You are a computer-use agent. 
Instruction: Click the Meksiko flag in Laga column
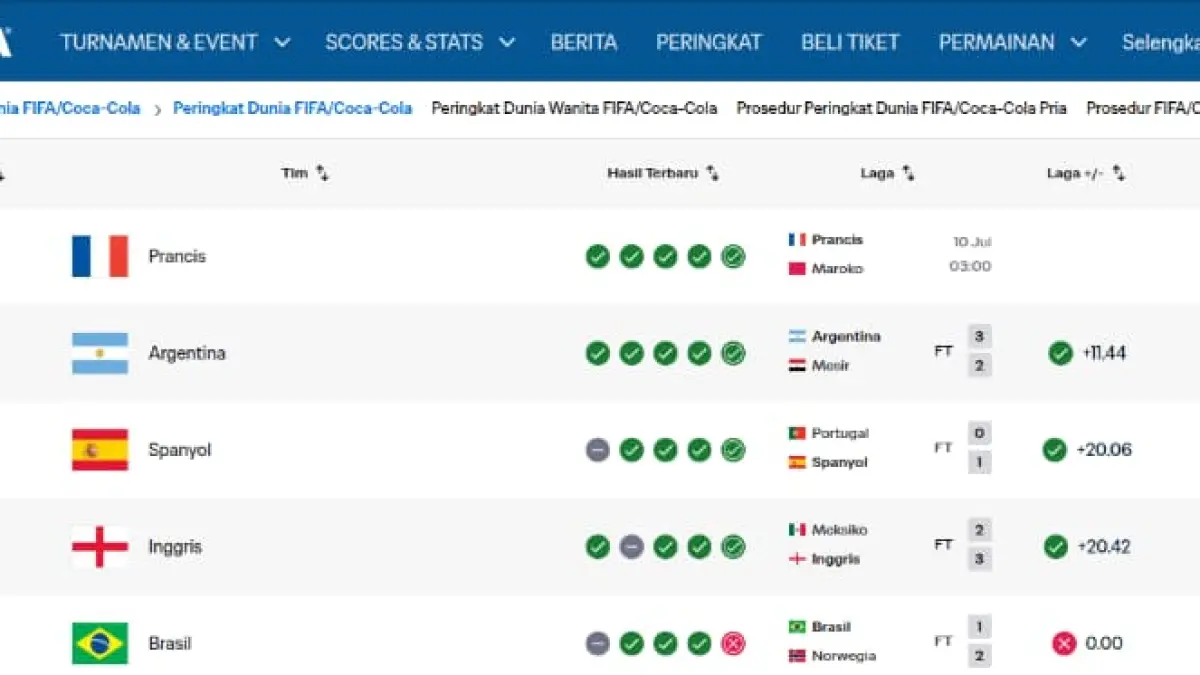click(x=797, y=530)
